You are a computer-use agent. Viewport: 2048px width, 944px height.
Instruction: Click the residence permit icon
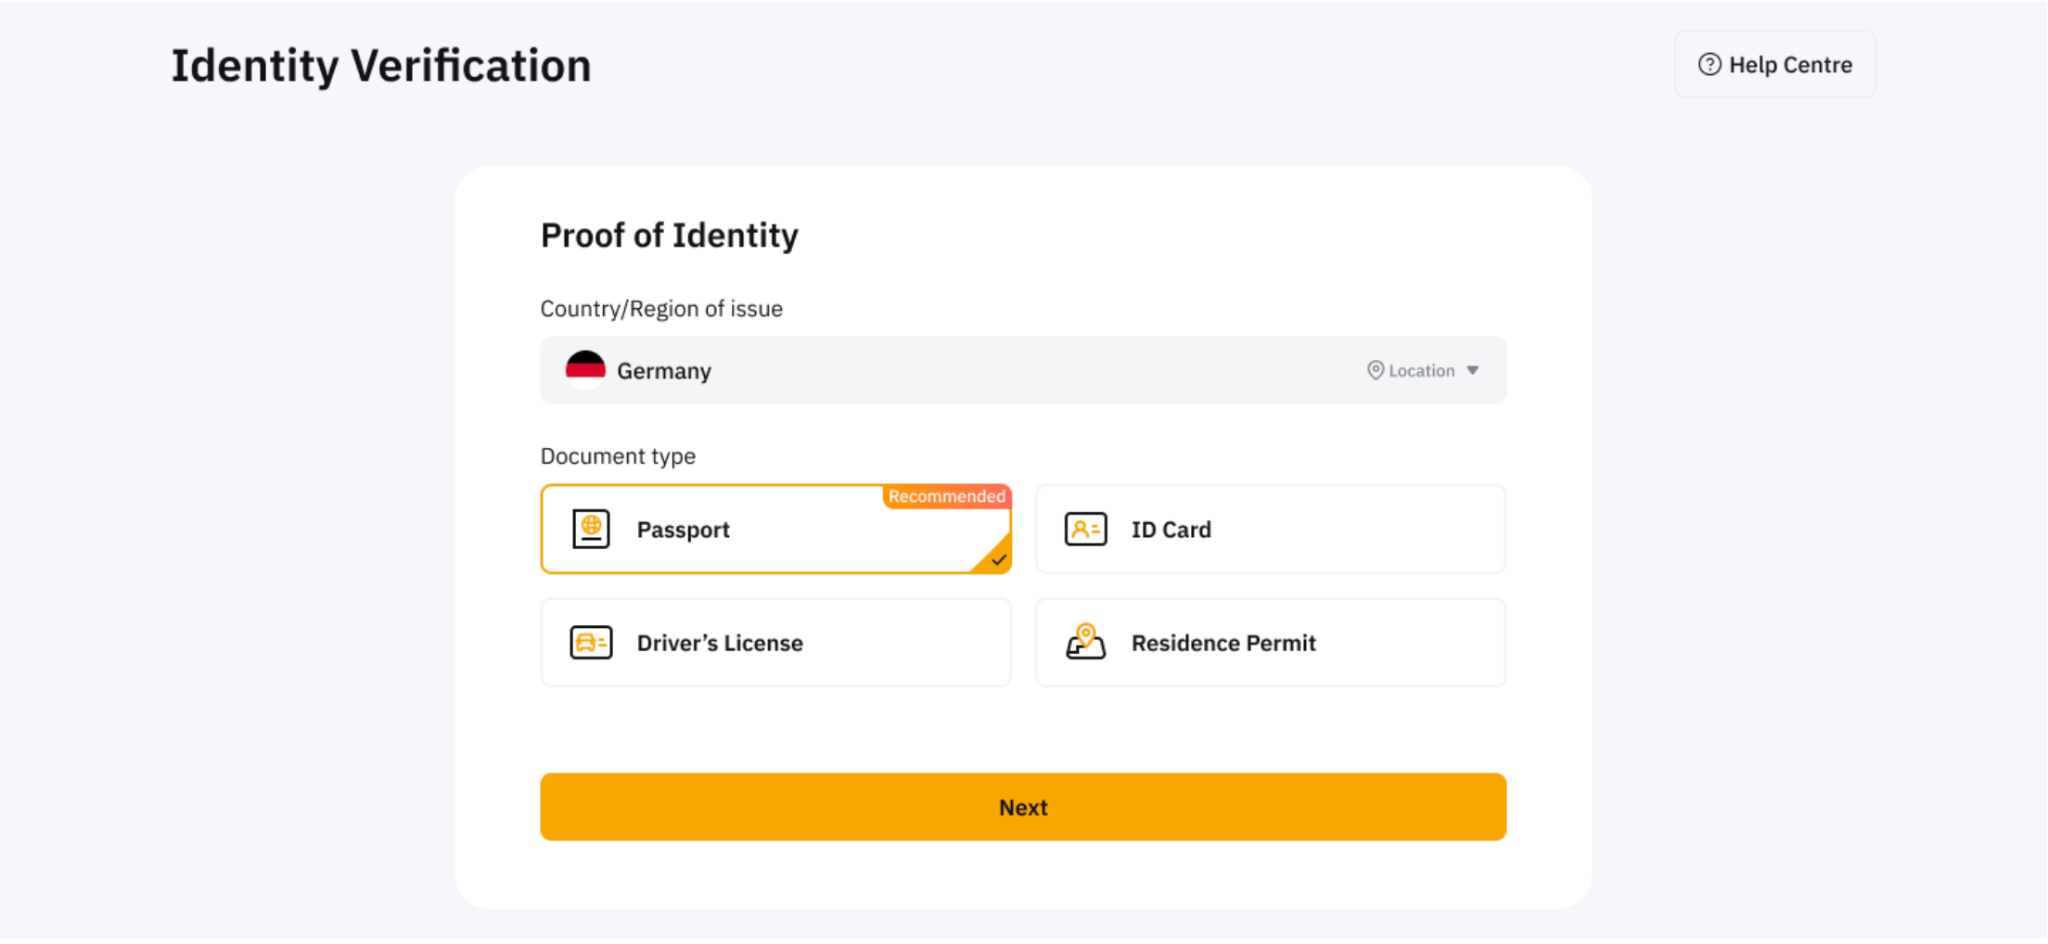(x=1085, y=643)
